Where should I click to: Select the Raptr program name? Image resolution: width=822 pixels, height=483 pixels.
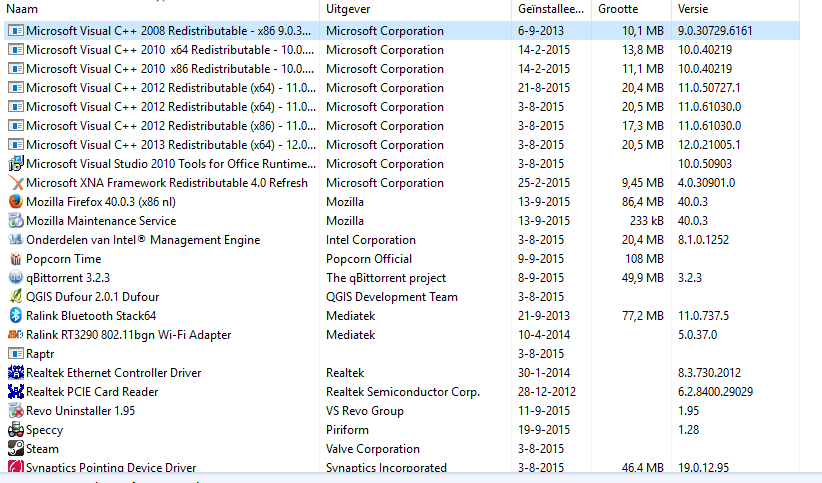click(40, 354)
